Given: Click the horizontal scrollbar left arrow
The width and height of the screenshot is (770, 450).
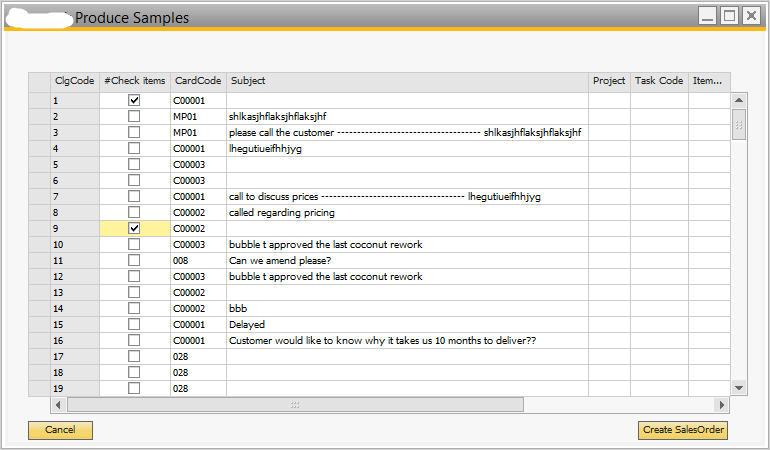Looking at the screenshot, I should click(58, 405).
